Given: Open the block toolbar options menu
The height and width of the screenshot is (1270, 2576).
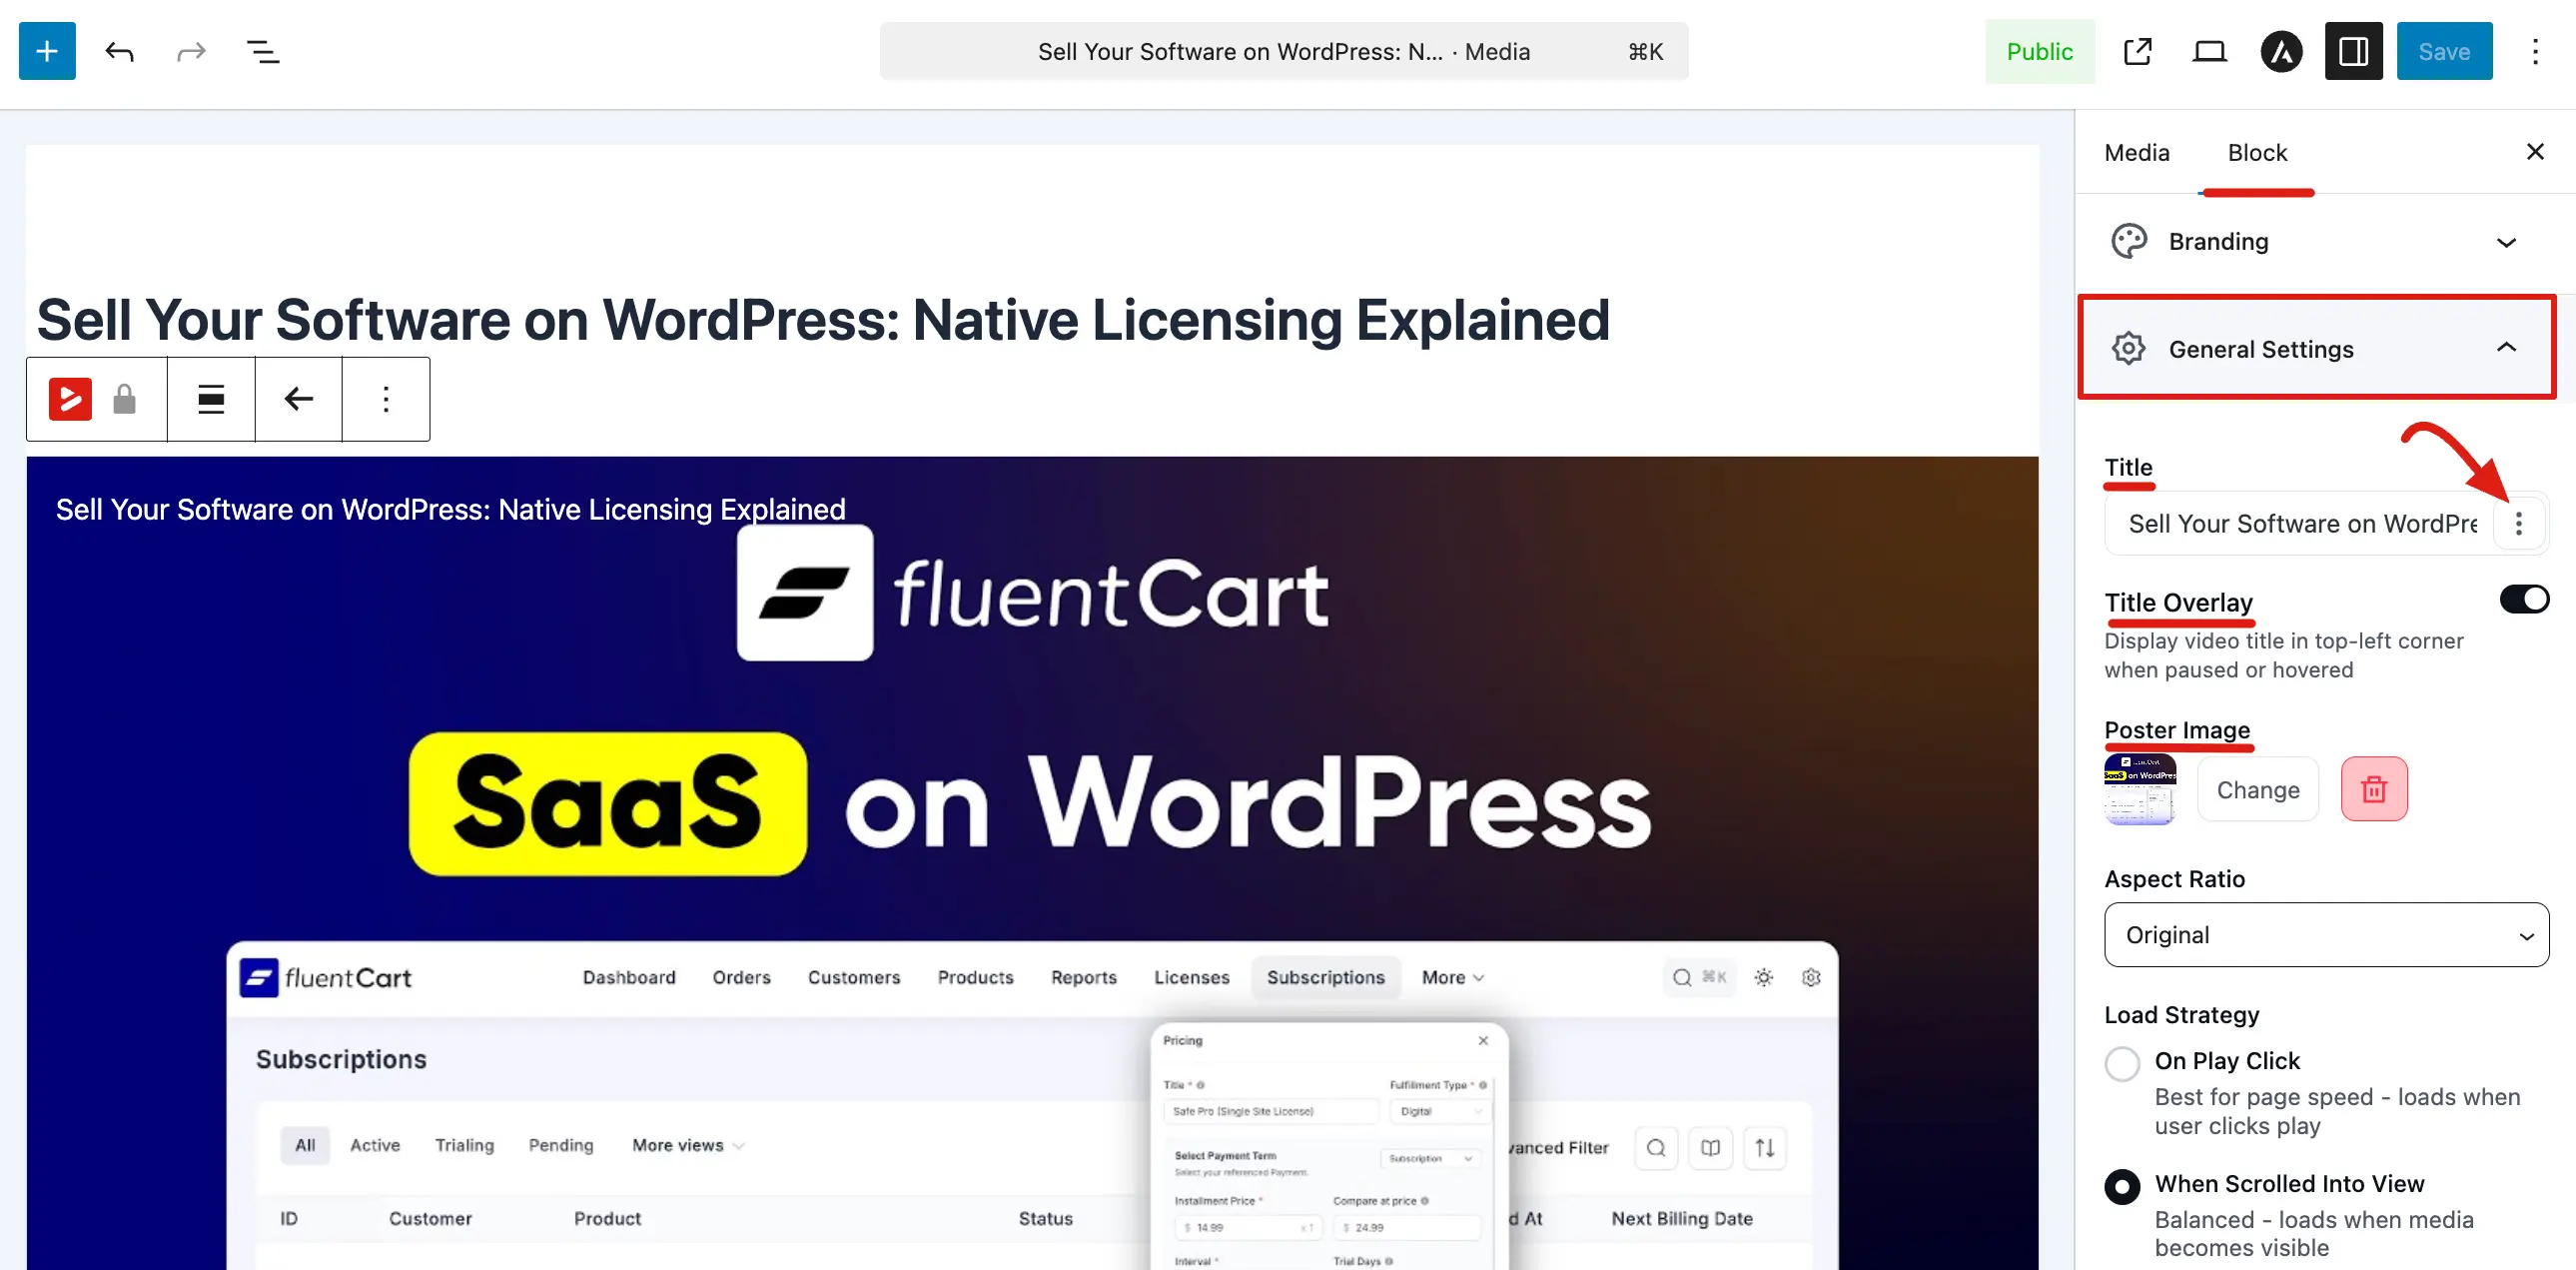Looking at the screenshot, I should [x=386, y=399].
